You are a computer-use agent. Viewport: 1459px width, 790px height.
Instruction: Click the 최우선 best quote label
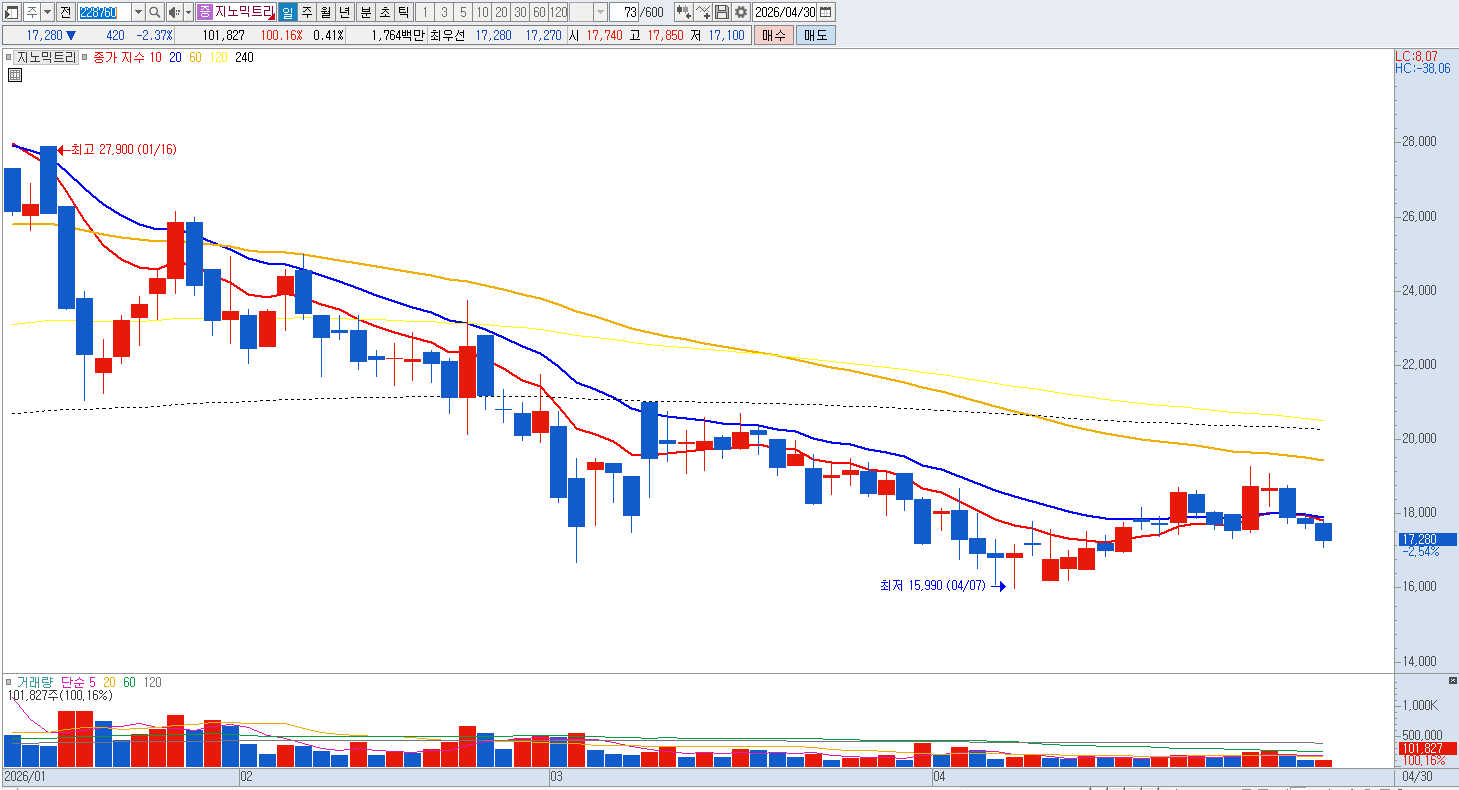pos(447,35)
